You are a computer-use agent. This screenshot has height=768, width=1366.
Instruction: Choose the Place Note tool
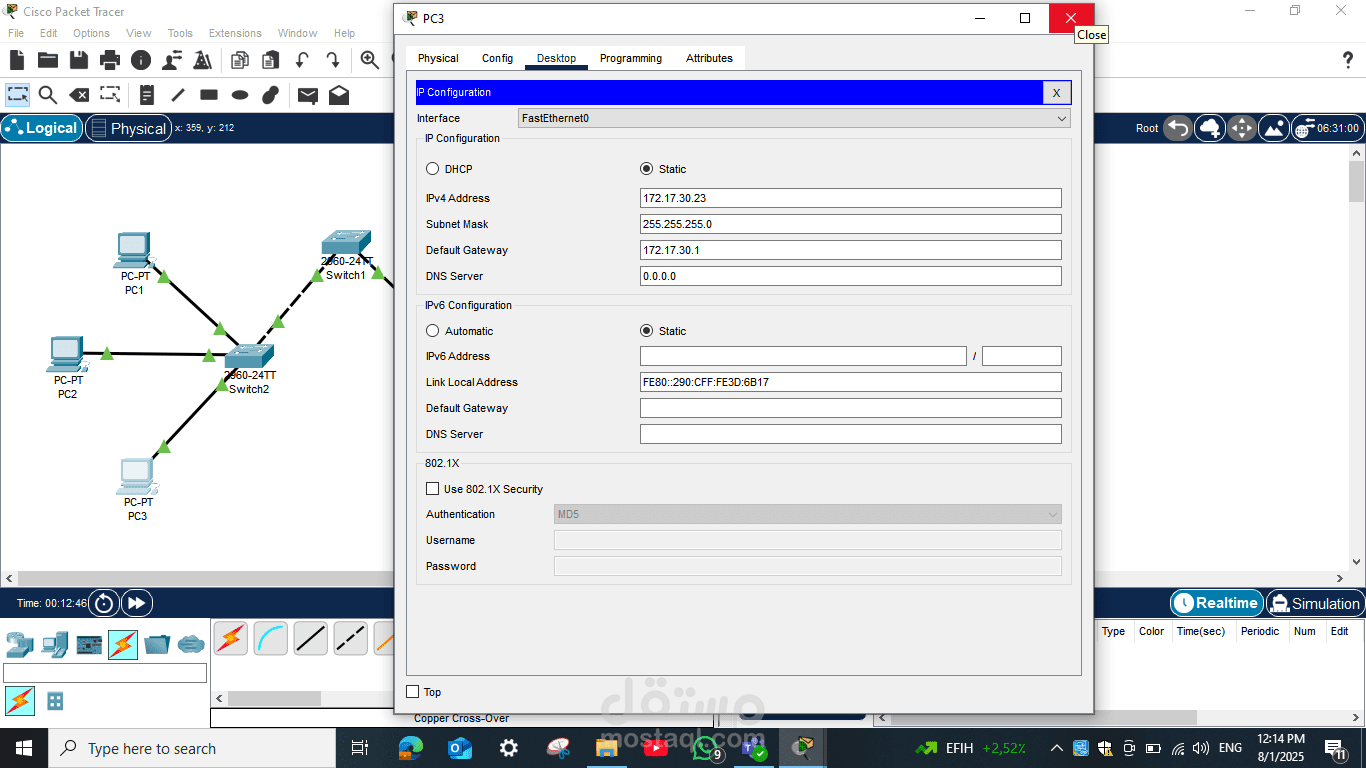point(147,95)
